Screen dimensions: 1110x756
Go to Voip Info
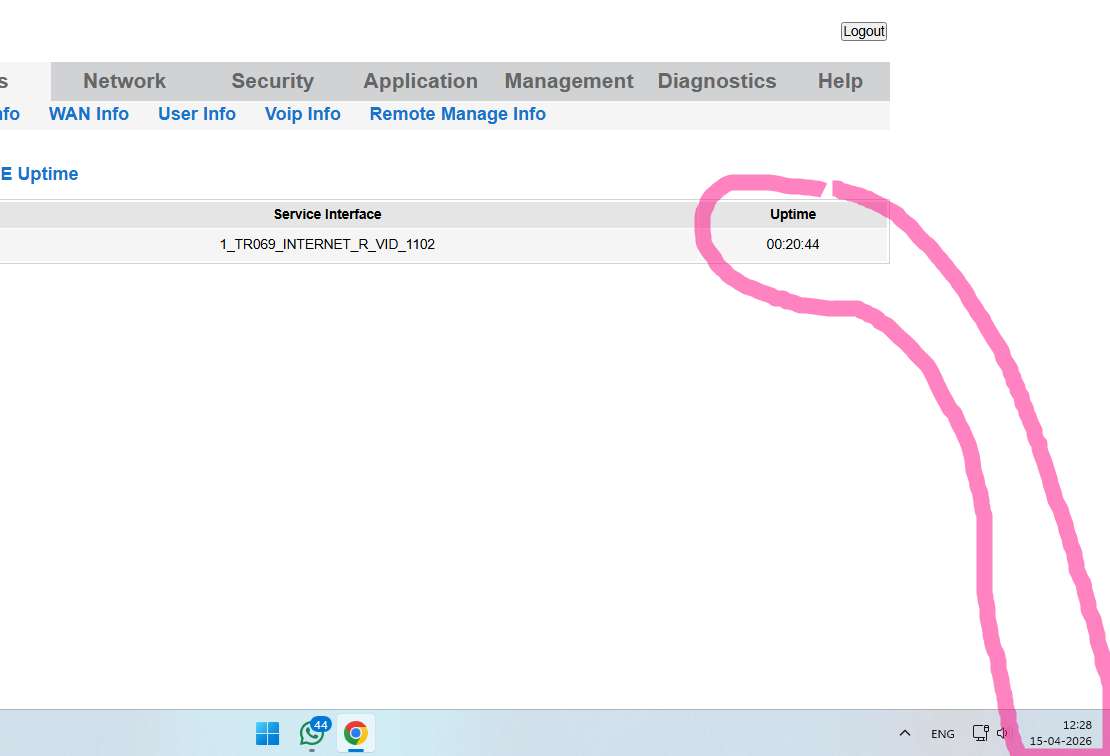click(x=302, y=114)
